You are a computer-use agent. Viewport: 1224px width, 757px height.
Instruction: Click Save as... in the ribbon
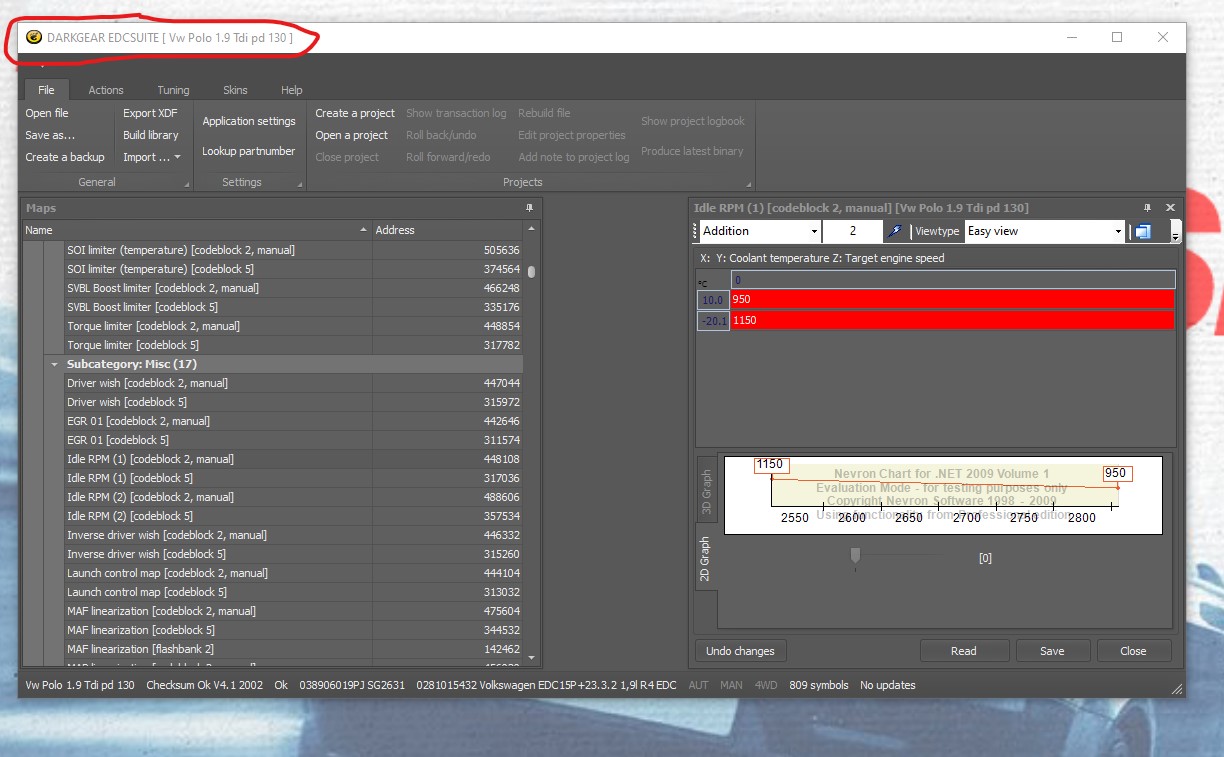pyautogui.click(x=50, y=135)
